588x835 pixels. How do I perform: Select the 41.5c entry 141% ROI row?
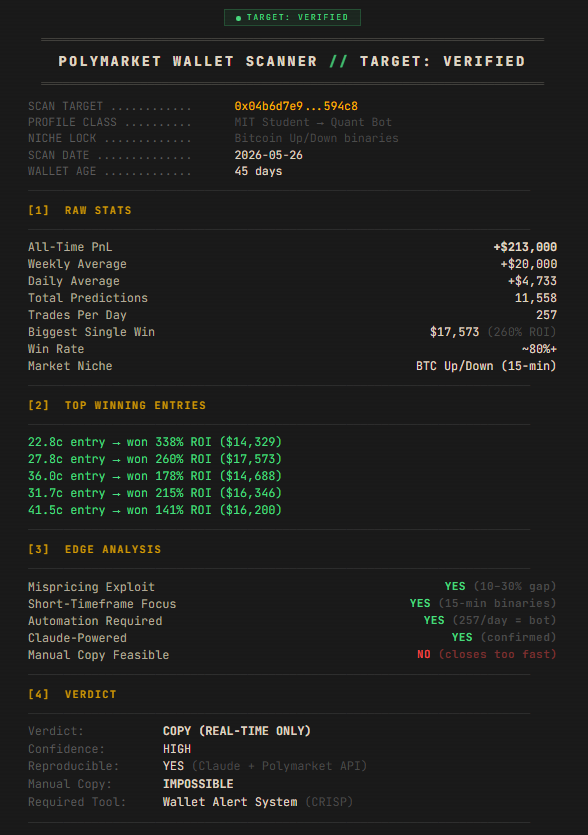155,510
